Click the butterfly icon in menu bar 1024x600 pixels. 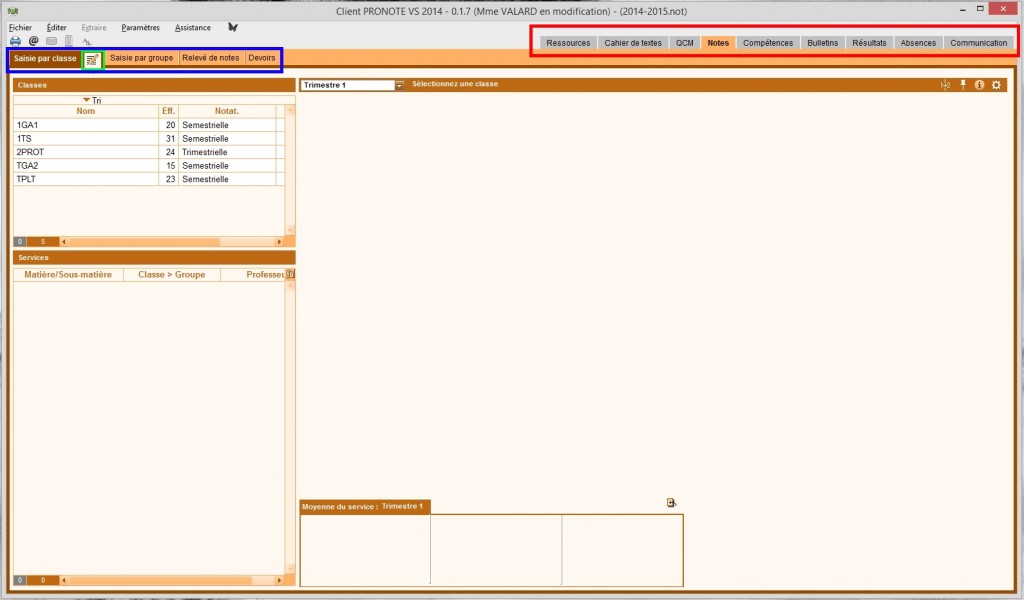click(233, 28)
